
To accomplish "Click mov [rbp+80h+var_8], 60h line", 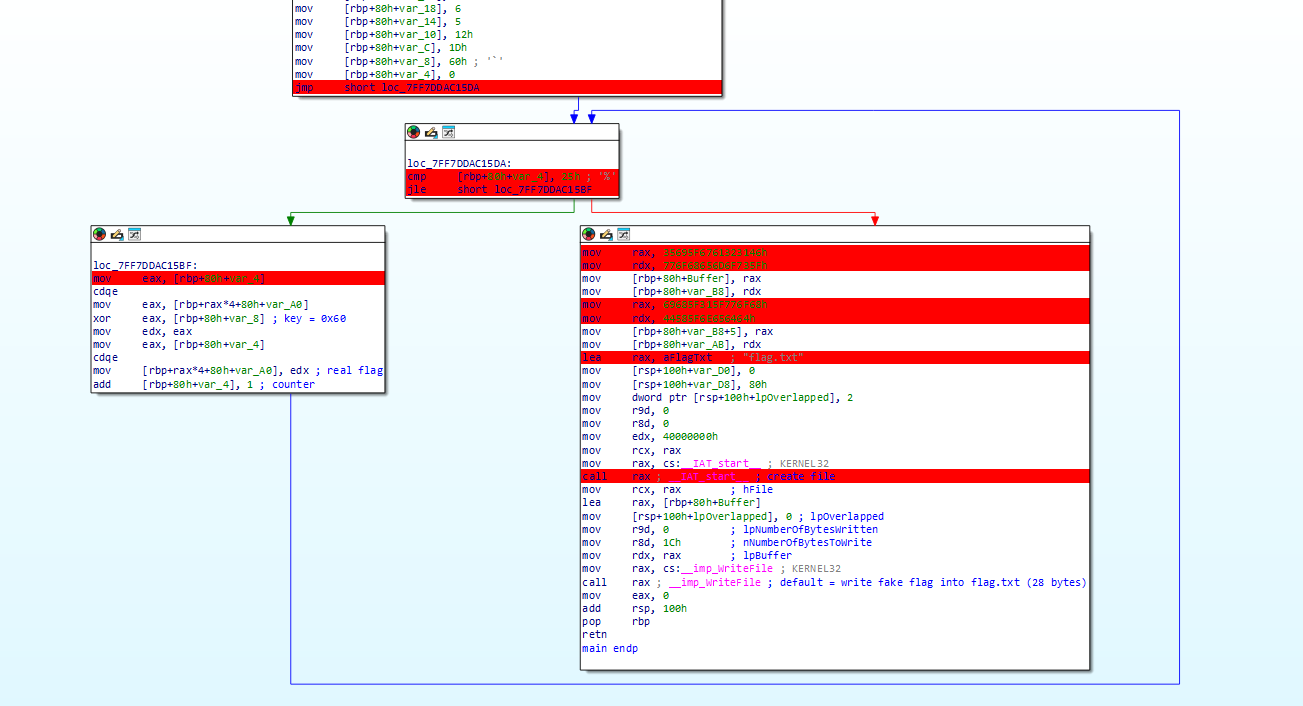I will point(399,61).
